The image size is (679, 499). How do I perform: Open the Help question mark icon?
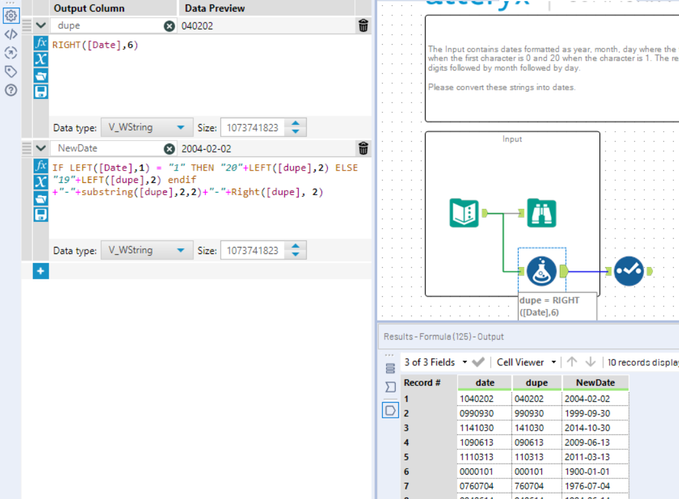click(11, 90)
